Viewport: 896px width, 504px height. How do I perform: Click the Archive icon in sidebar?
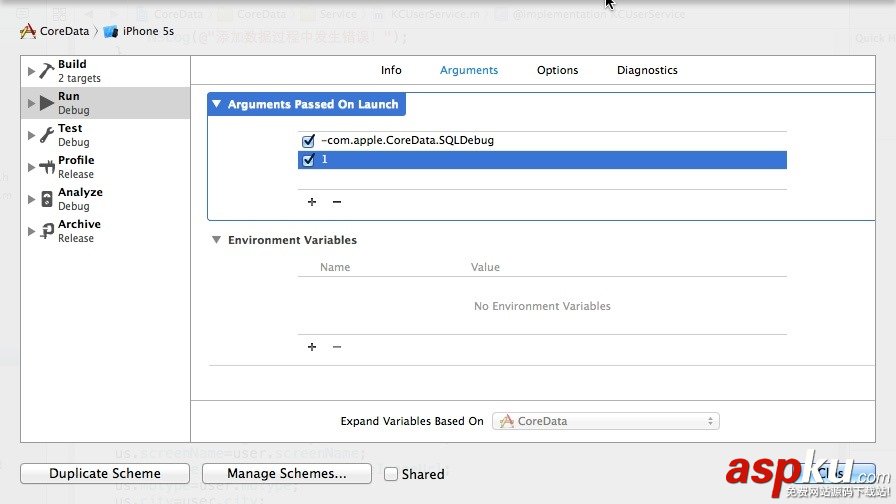tap(46, 231)
